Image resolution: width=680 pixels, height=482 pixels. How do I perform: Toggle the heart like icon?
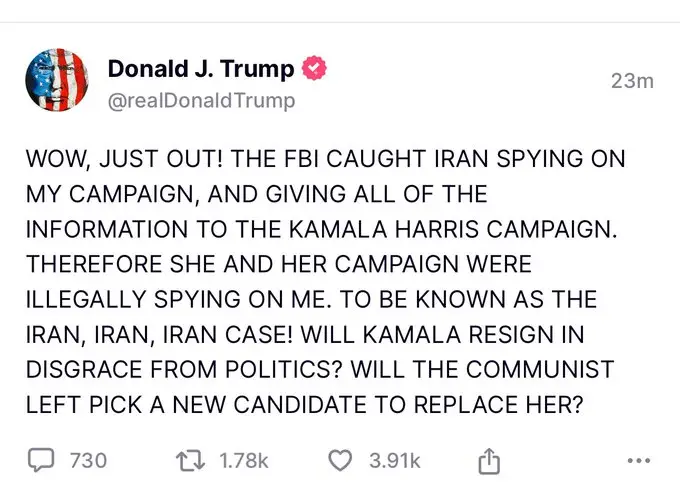coord(340,460)
